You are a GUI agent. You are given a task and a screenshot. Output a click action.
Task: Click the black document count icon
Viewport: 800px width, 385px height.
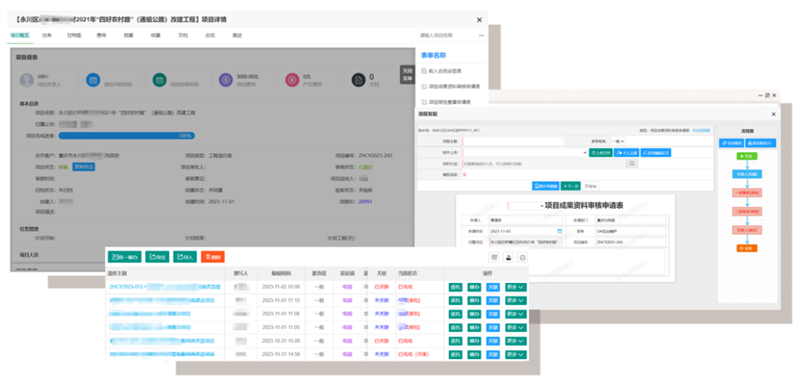coord(359,80)
